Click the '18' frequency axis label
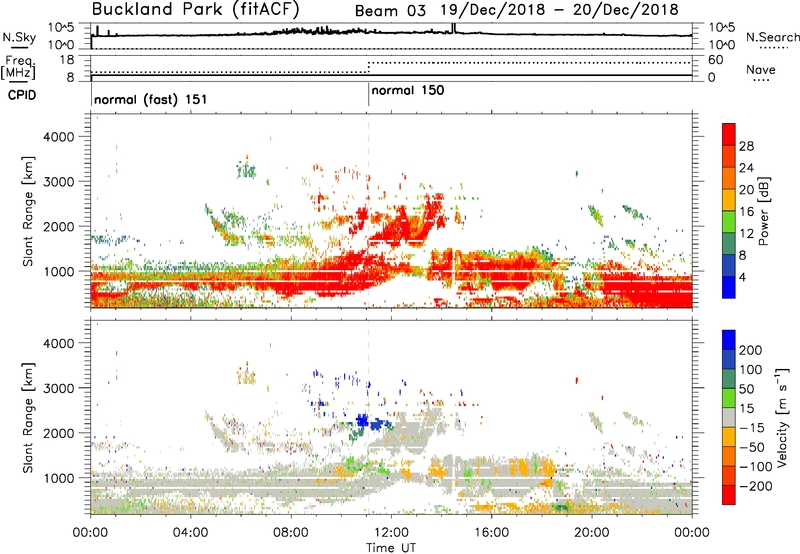Image resolution: width=800 pixels, height=554 pixels. (67, 60)
